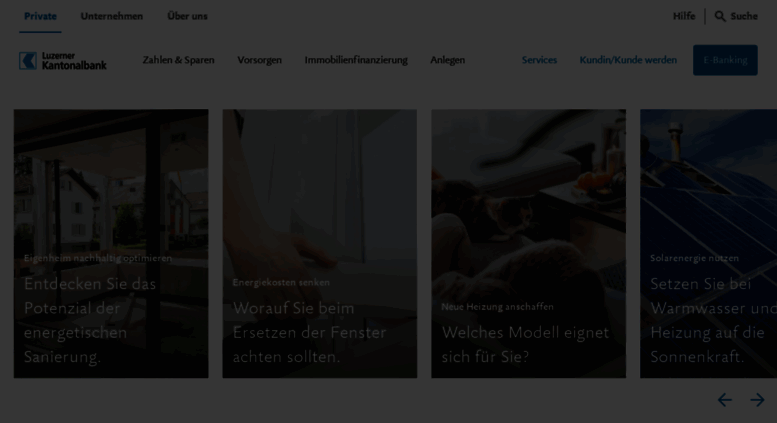Open the Anlegen menu
Screen dimensions: 777x423
point(447,60)
